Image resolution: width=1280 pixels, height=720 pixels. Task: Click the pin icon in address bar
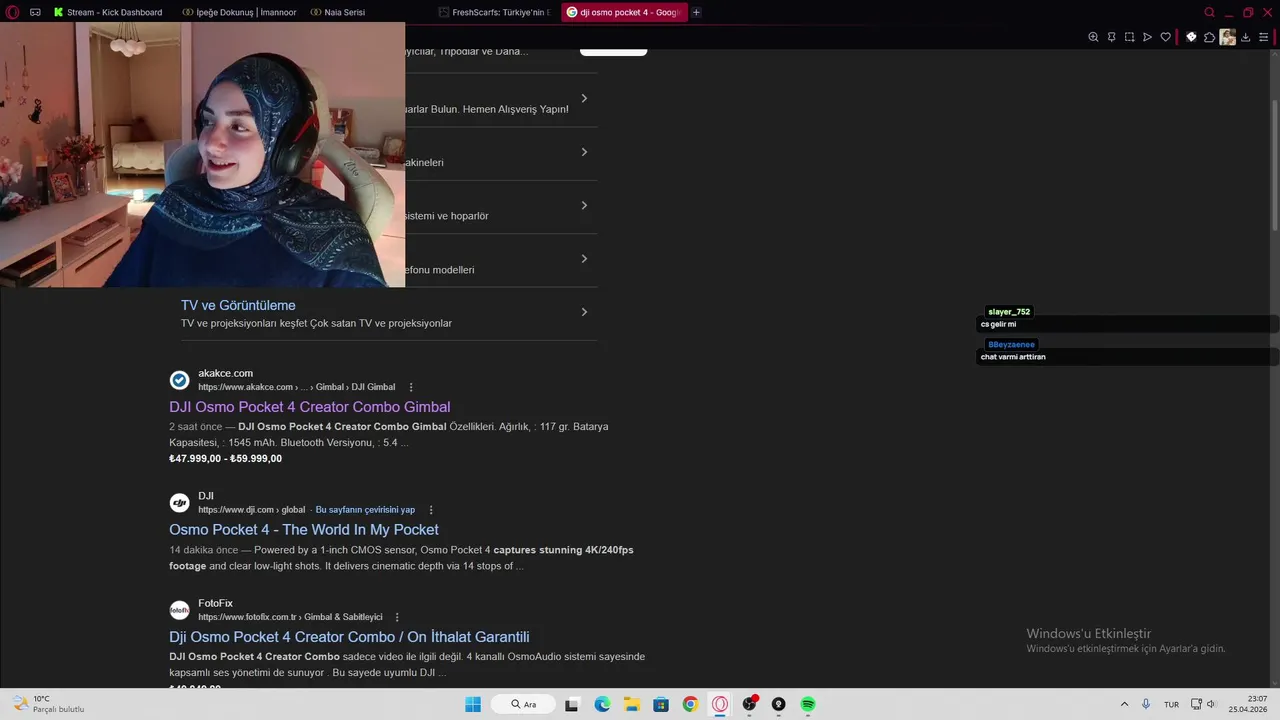1111,37
